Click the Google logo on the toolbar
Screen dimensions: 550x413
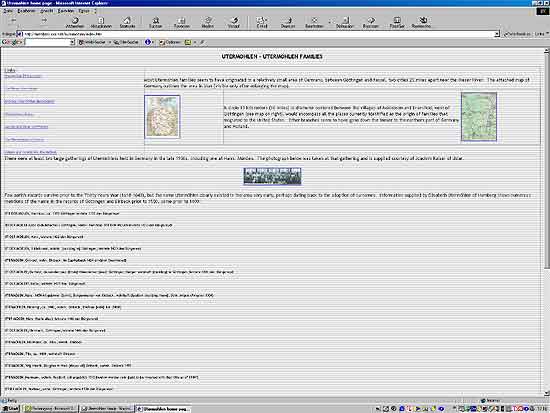pyautogui.click(x=11, y=42)
